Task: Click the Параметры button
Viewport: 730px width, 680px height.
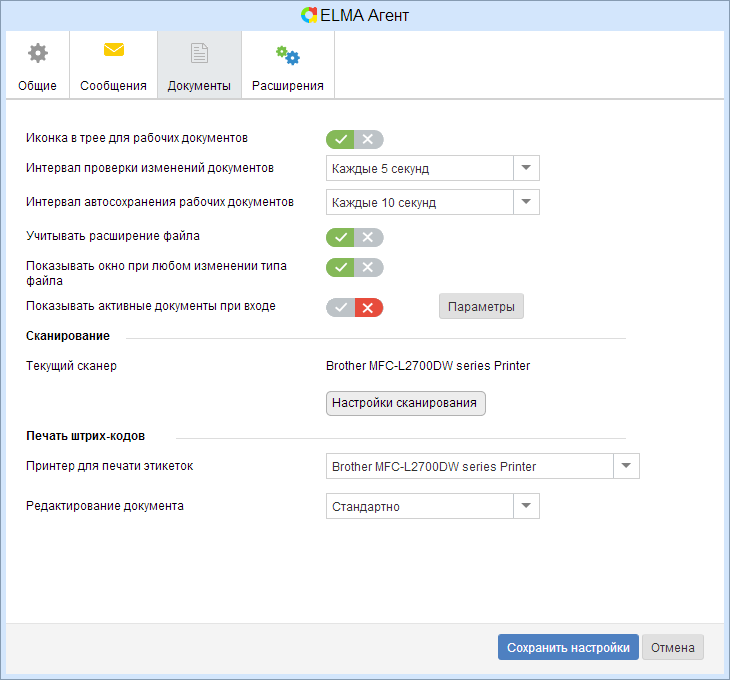Action: pyautogui.click(x=481, y=306)
